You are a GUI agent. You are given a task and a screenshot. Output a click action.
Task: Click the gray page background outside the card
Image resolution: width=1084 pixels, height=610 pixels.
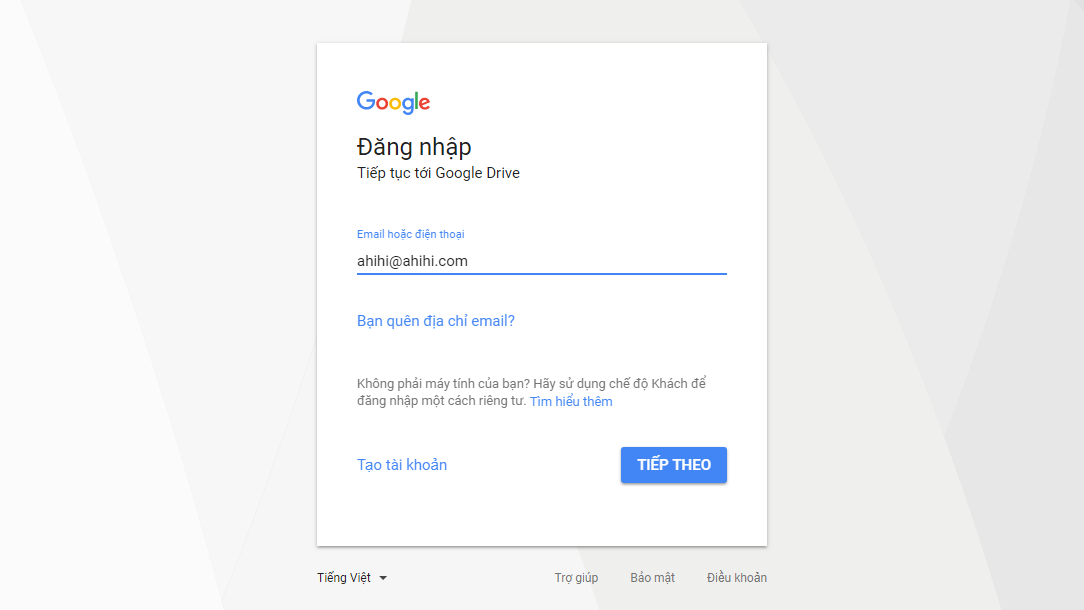point(150,300)
